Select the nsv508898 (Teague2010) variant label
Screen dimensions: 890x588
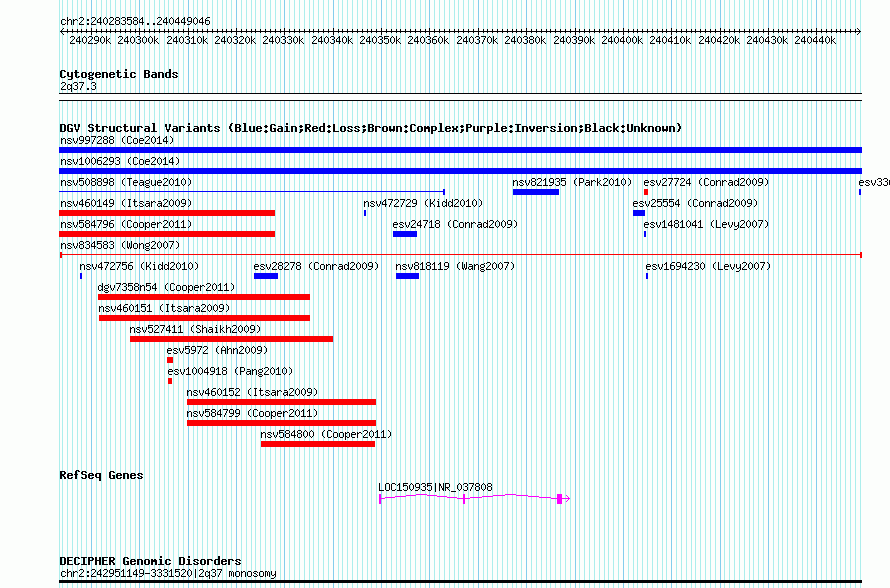point(126,182)
